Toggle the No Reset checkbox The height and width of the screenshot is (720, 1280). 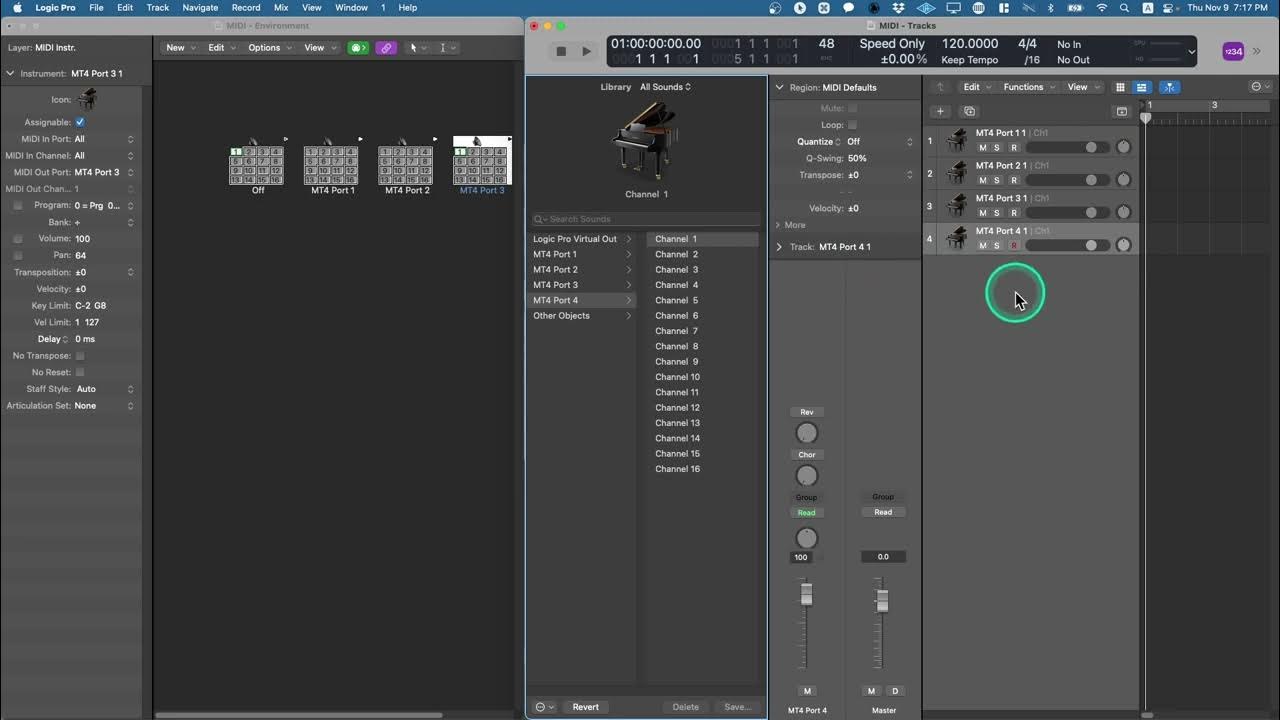tap(80, 372)
